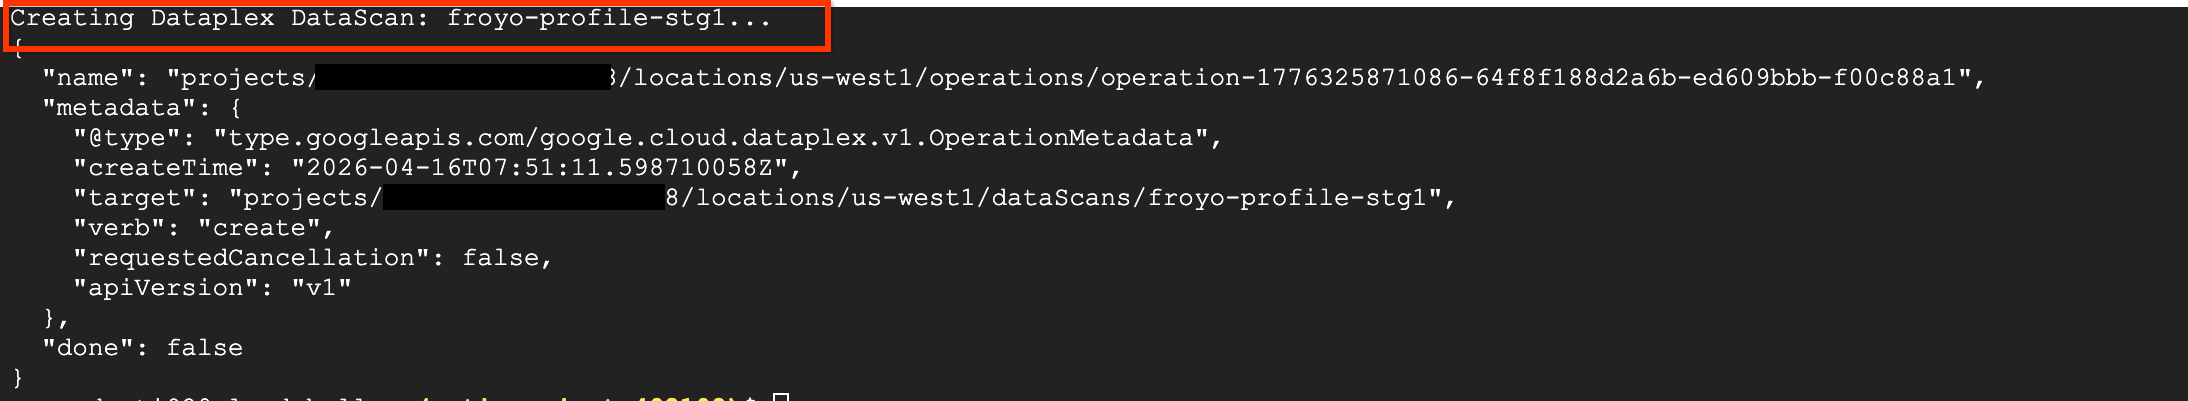Click the "name" key in the JSON output

click(88, 78)
